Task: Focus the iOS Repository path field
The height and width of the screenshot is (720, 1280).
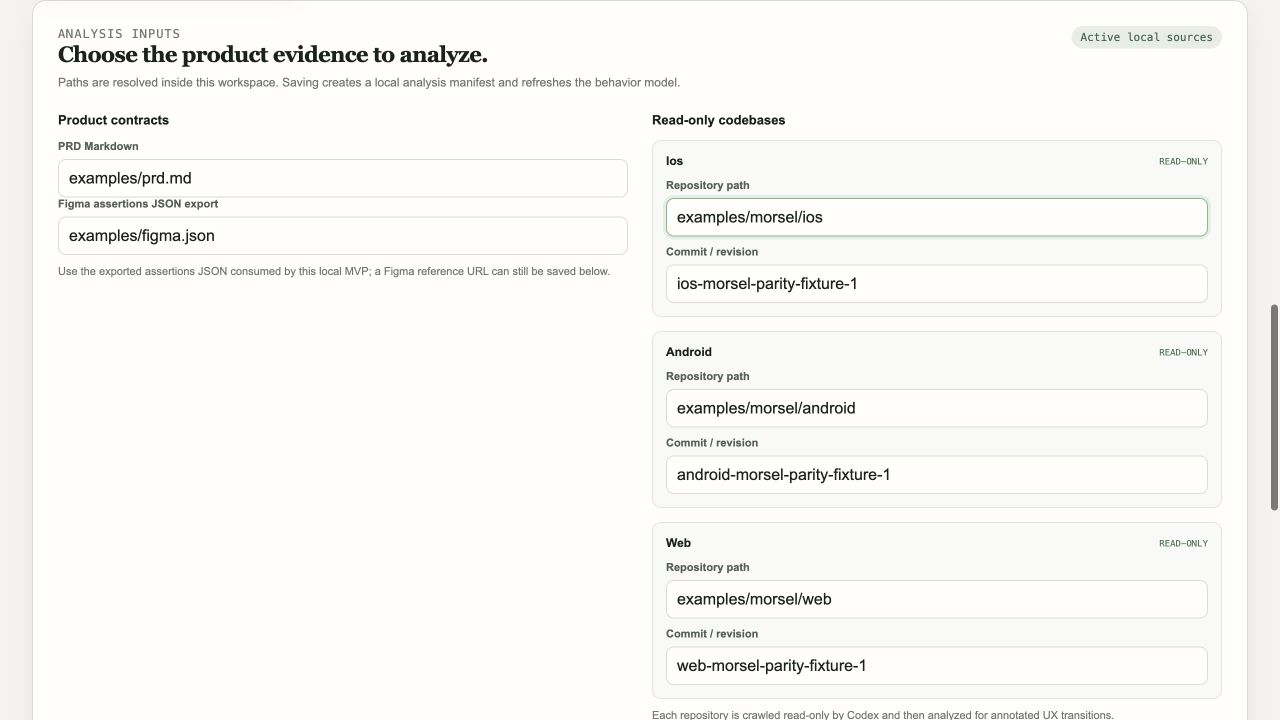Action: pyautogui.click(x=936, y=217)
